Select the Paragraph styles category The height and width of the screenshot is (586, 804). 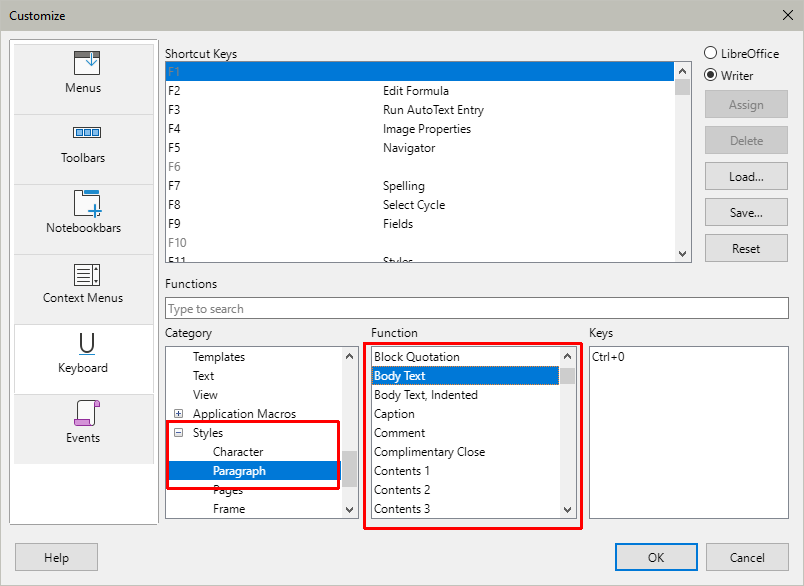click(x=239, y=470)
